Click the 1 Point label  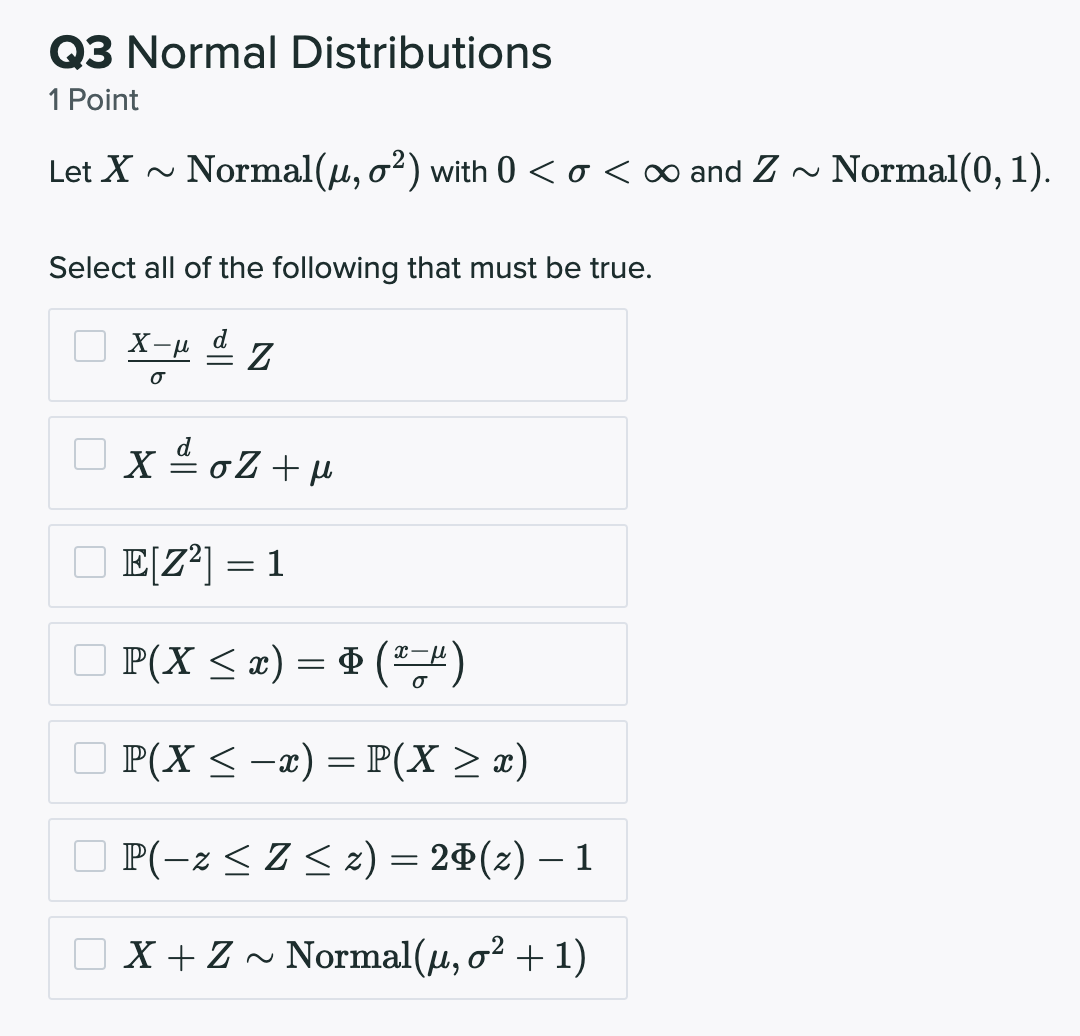pyautogui.click(x=93, y=100)
